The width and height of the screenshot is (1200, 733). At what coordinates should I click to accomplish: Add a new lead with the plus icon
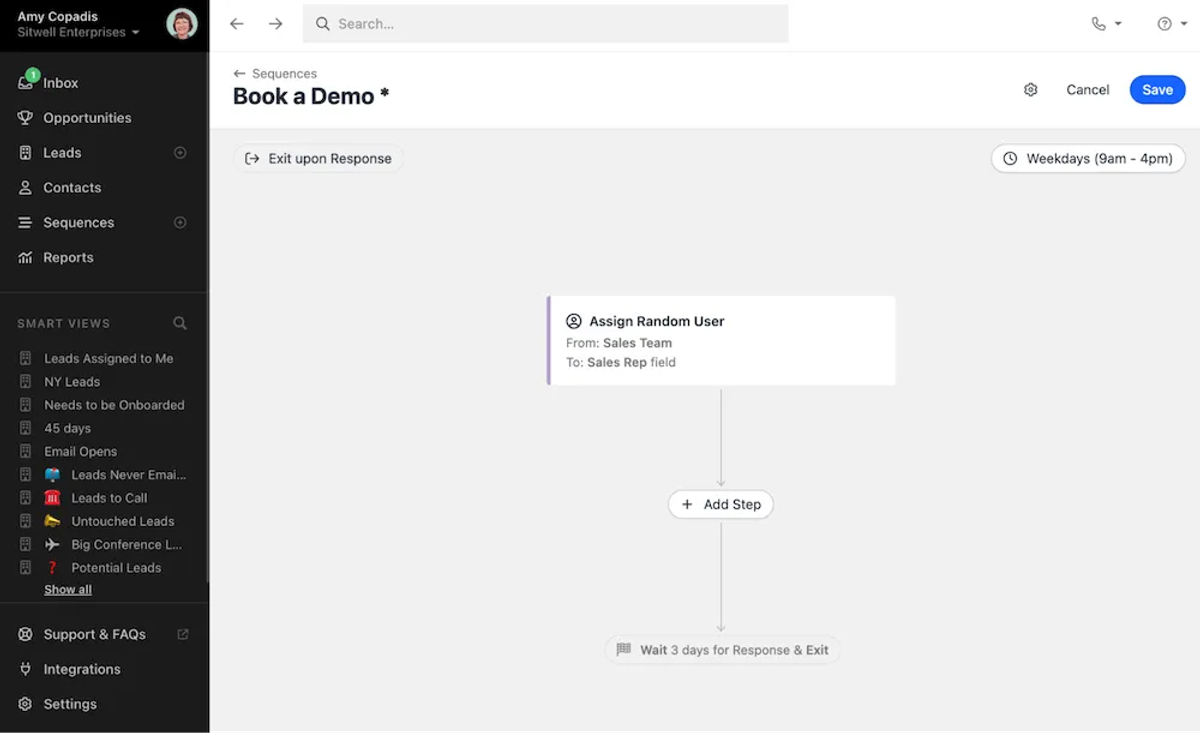[180, 153]
